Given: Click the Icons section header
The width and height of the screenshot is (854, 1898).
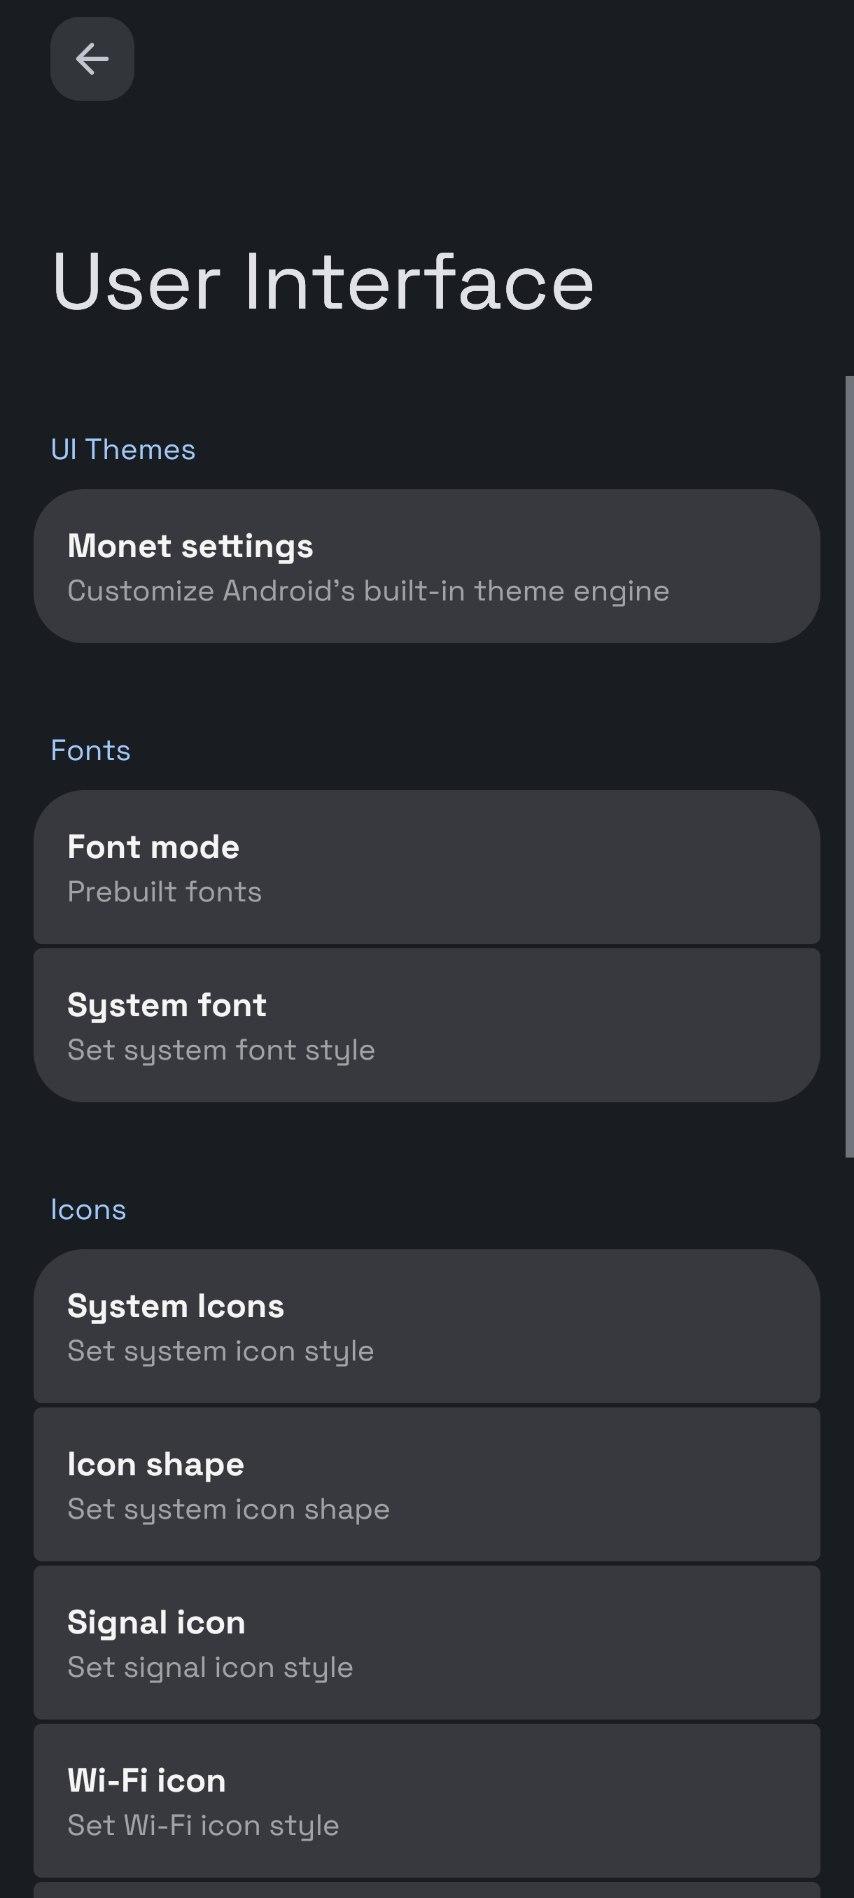Looking at the screenshot, I should [88, 1210].
